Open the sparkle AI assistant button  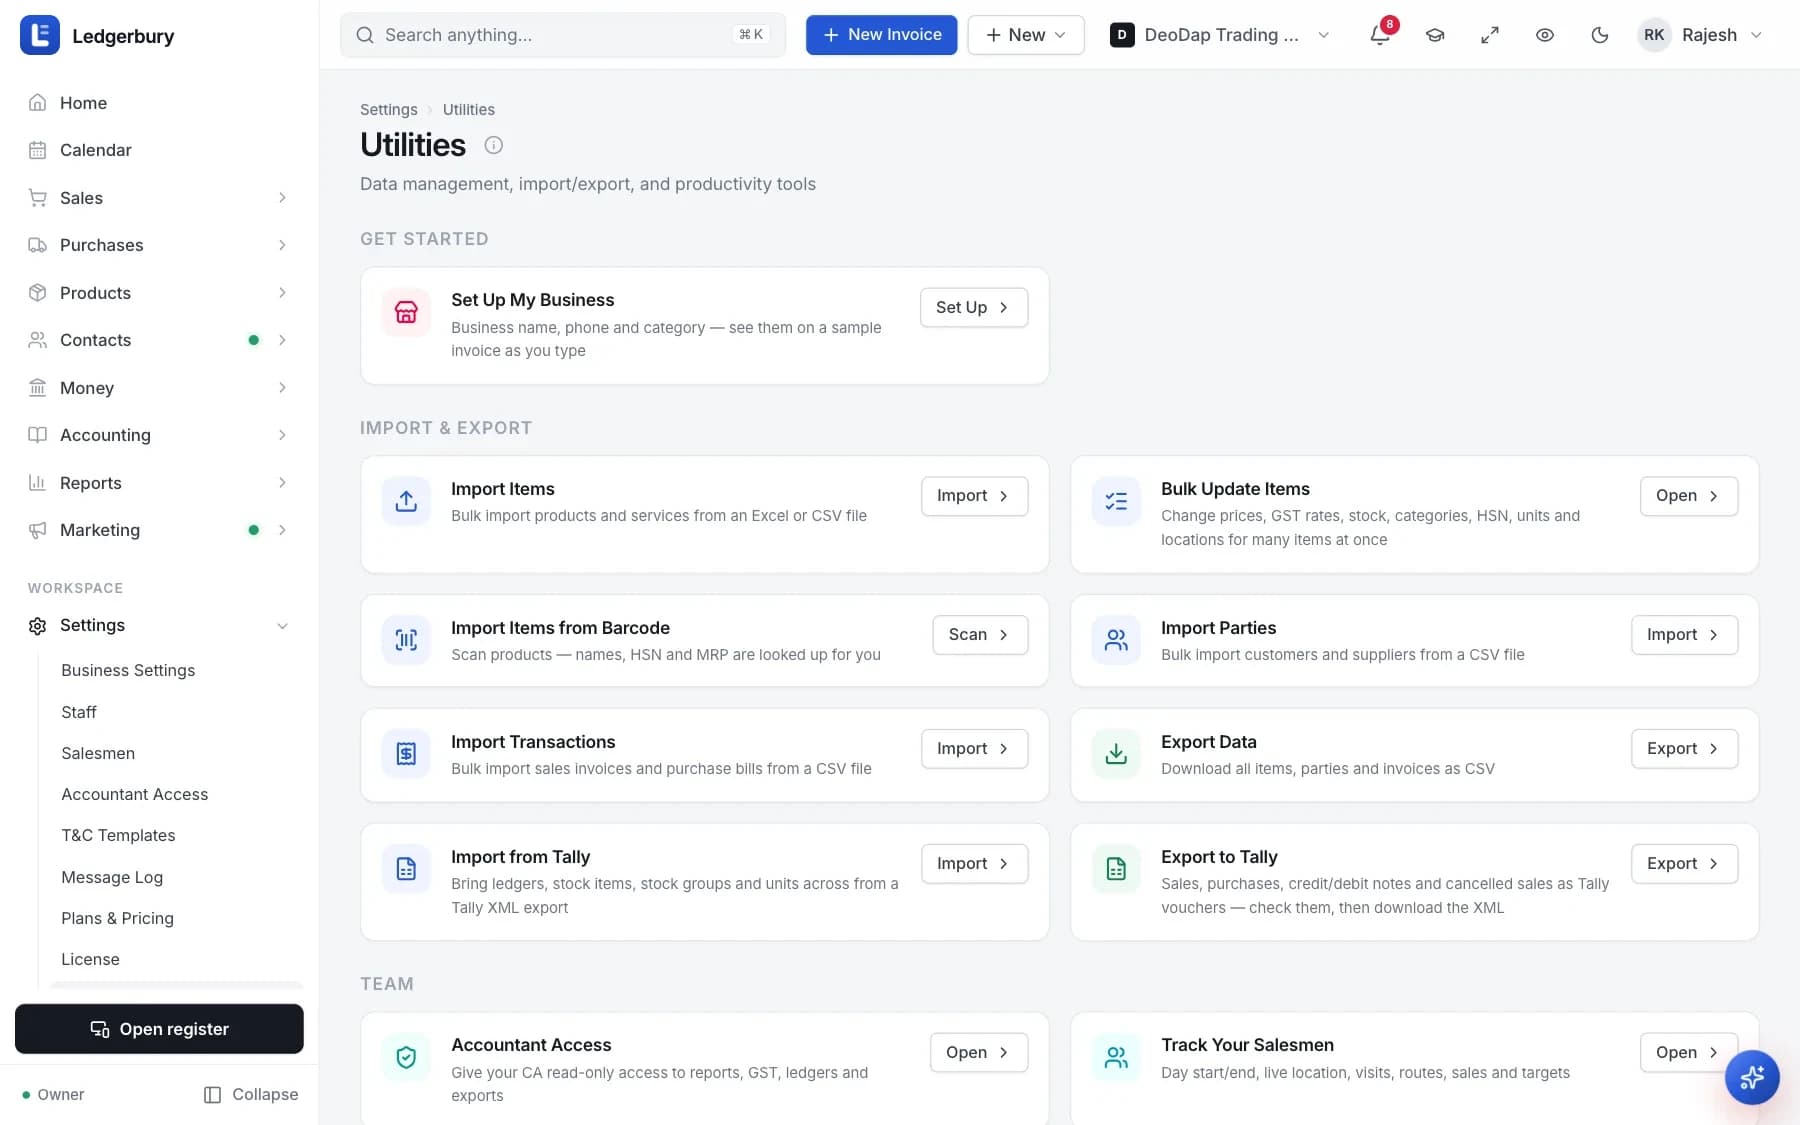click(1752, 1077)
